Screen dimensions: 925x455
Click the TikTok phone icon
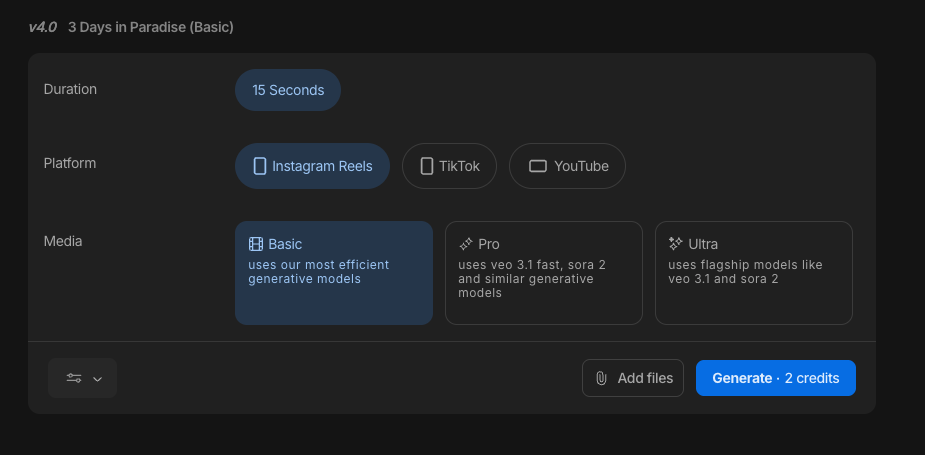coord(427,166)
